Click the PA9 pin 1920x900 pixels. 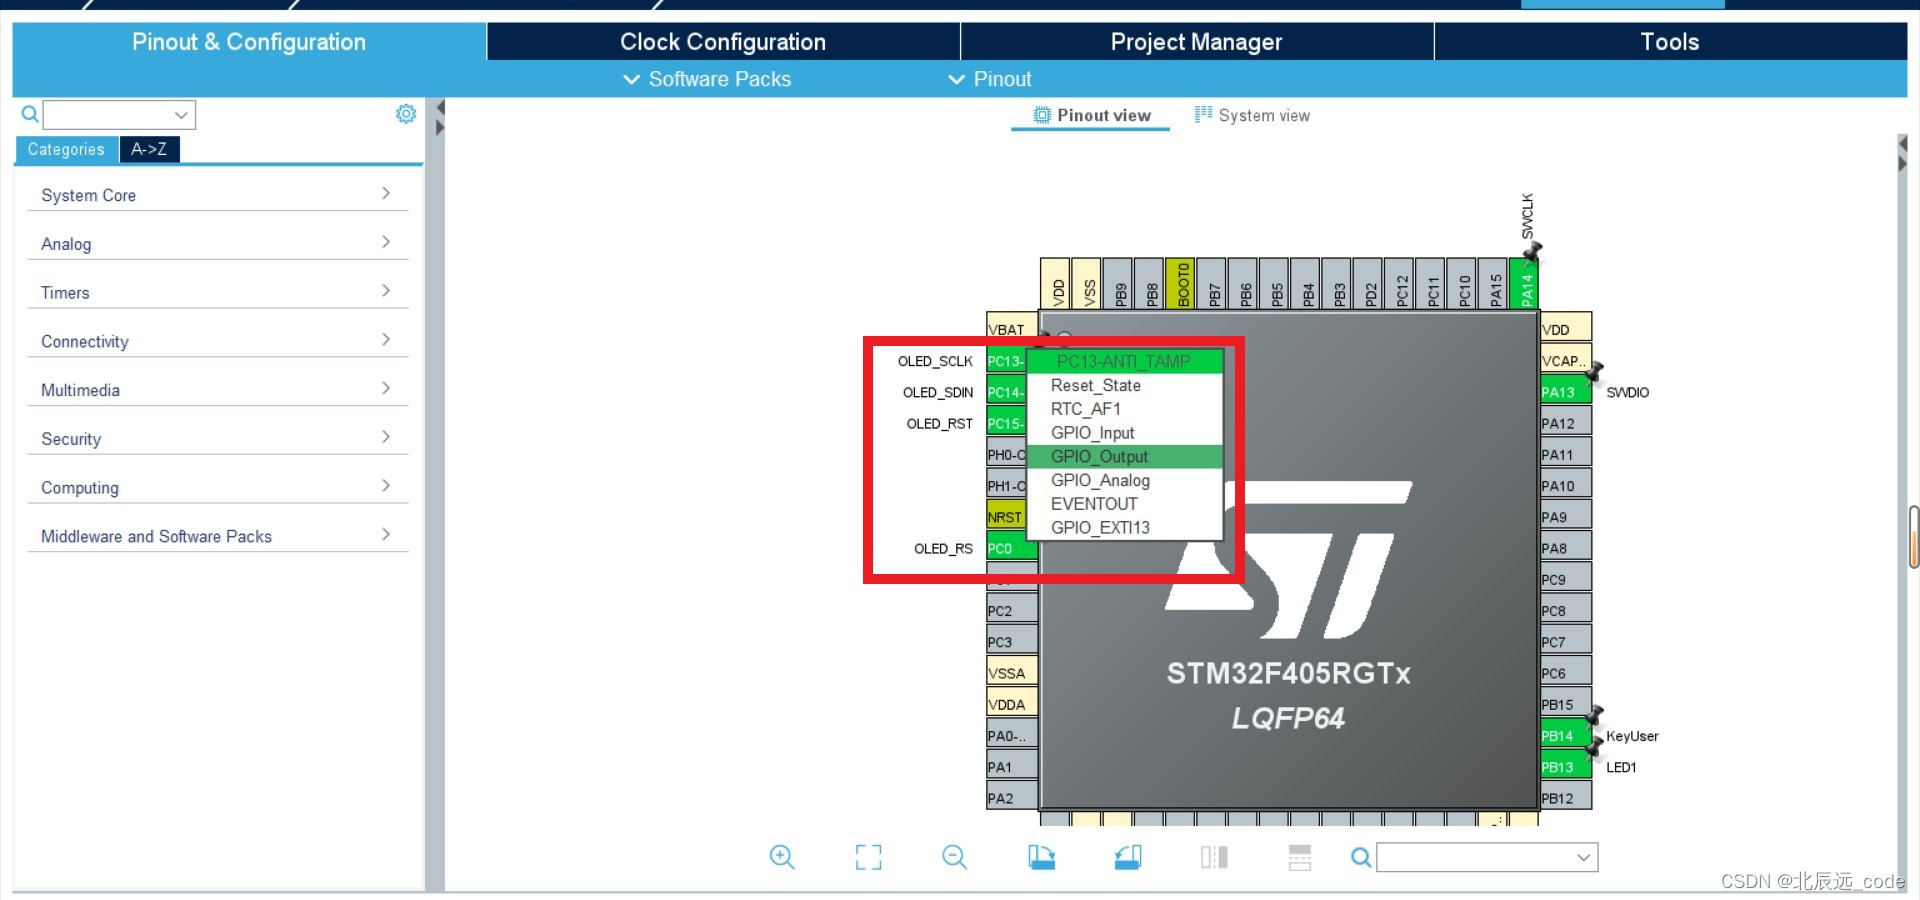pyautogui.click(x=1566, y=517)
